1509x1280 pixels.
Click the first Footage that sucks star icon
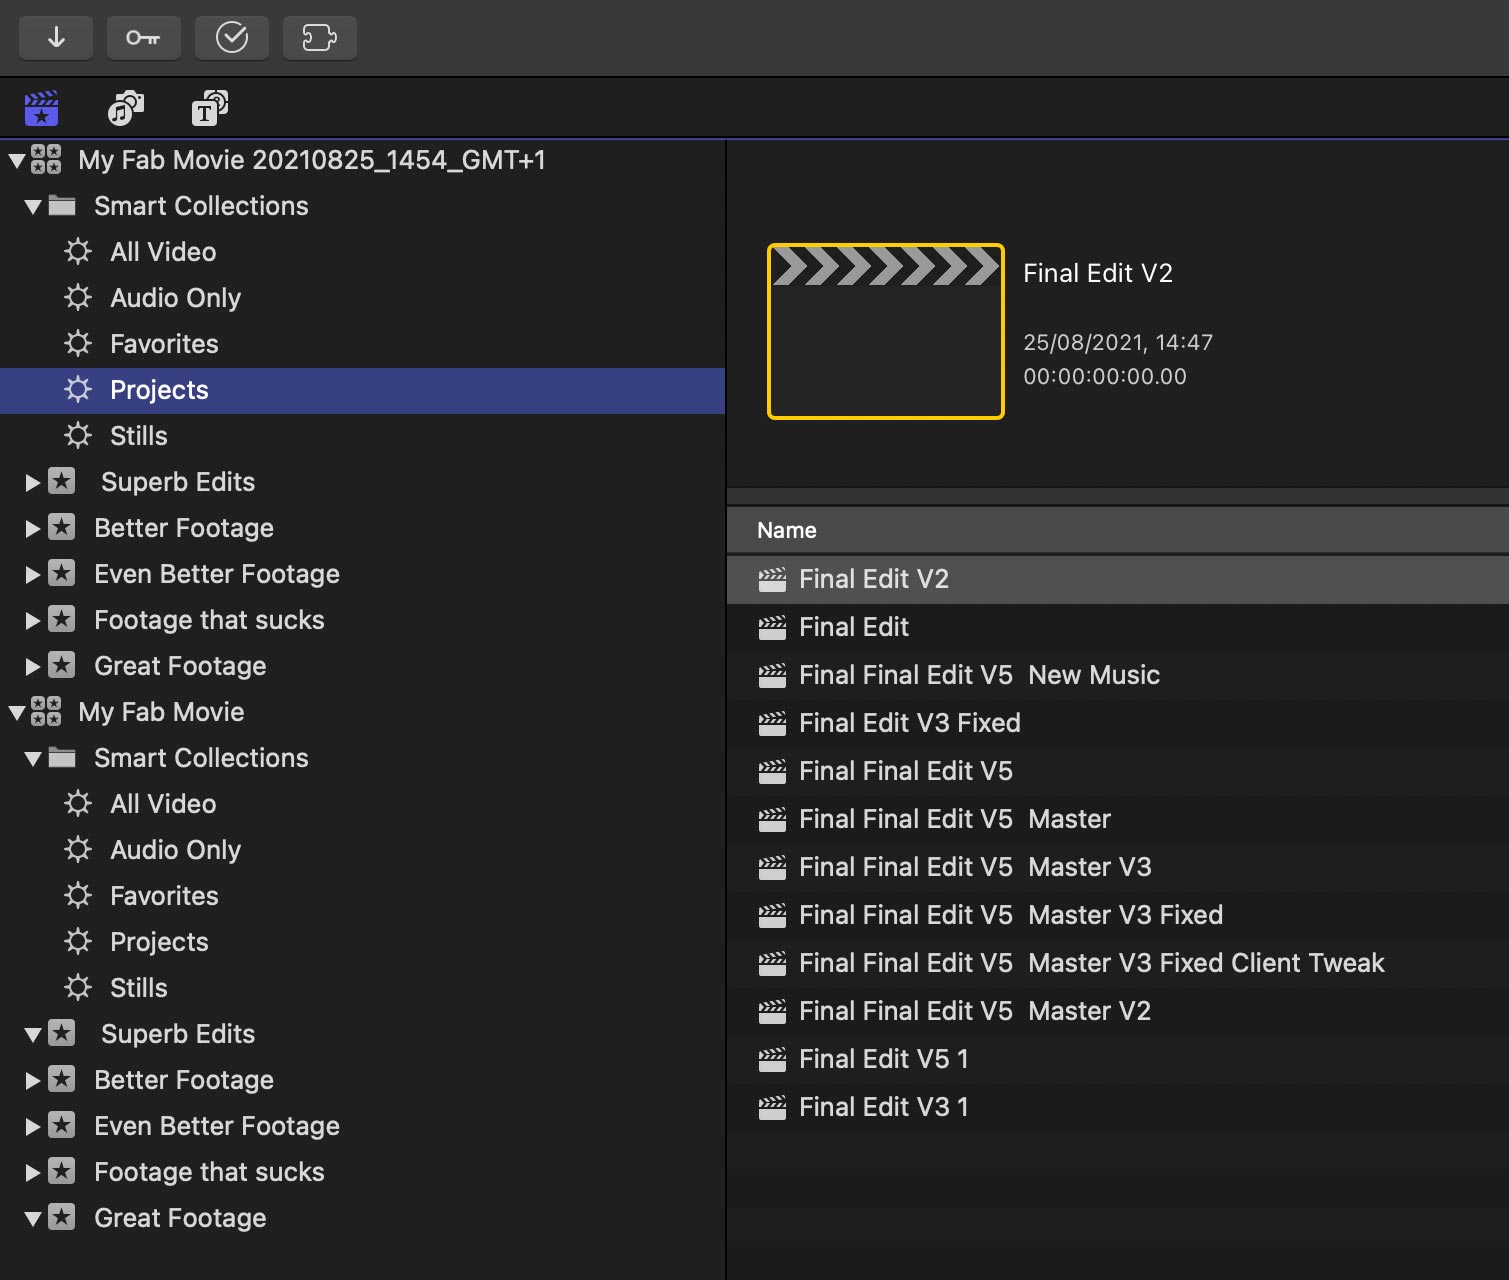tap(62, 619)
